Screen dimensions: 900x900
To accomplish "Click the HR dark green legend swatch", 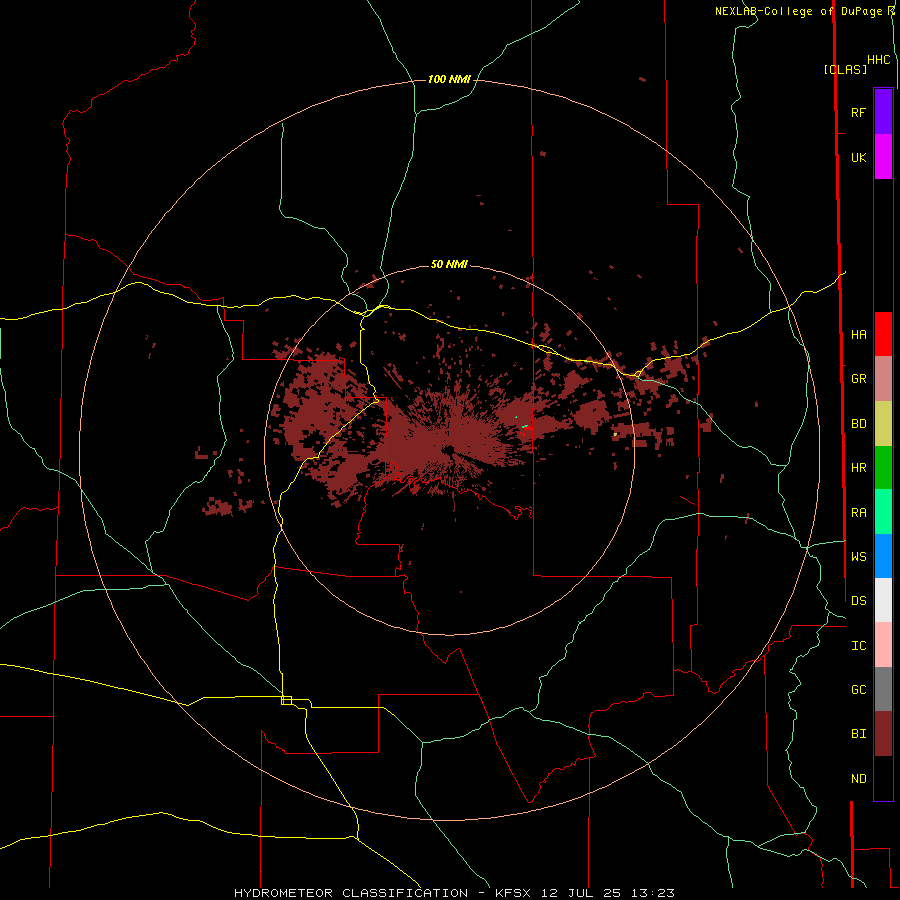I will pos(883,468).
